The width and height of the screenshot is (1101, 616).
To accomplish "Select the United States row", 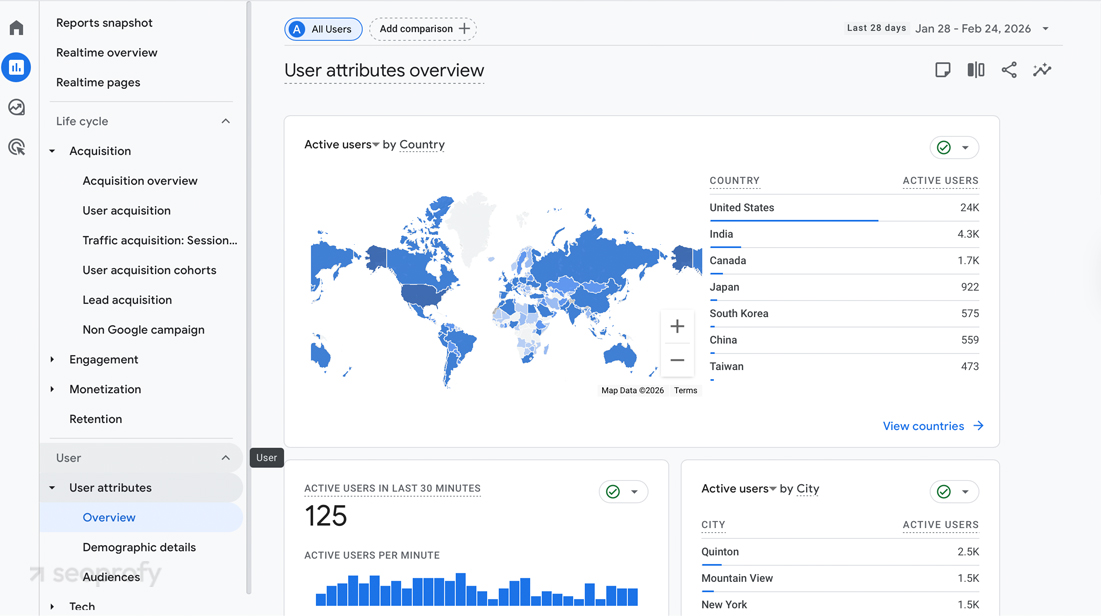I will coord(844,208).
